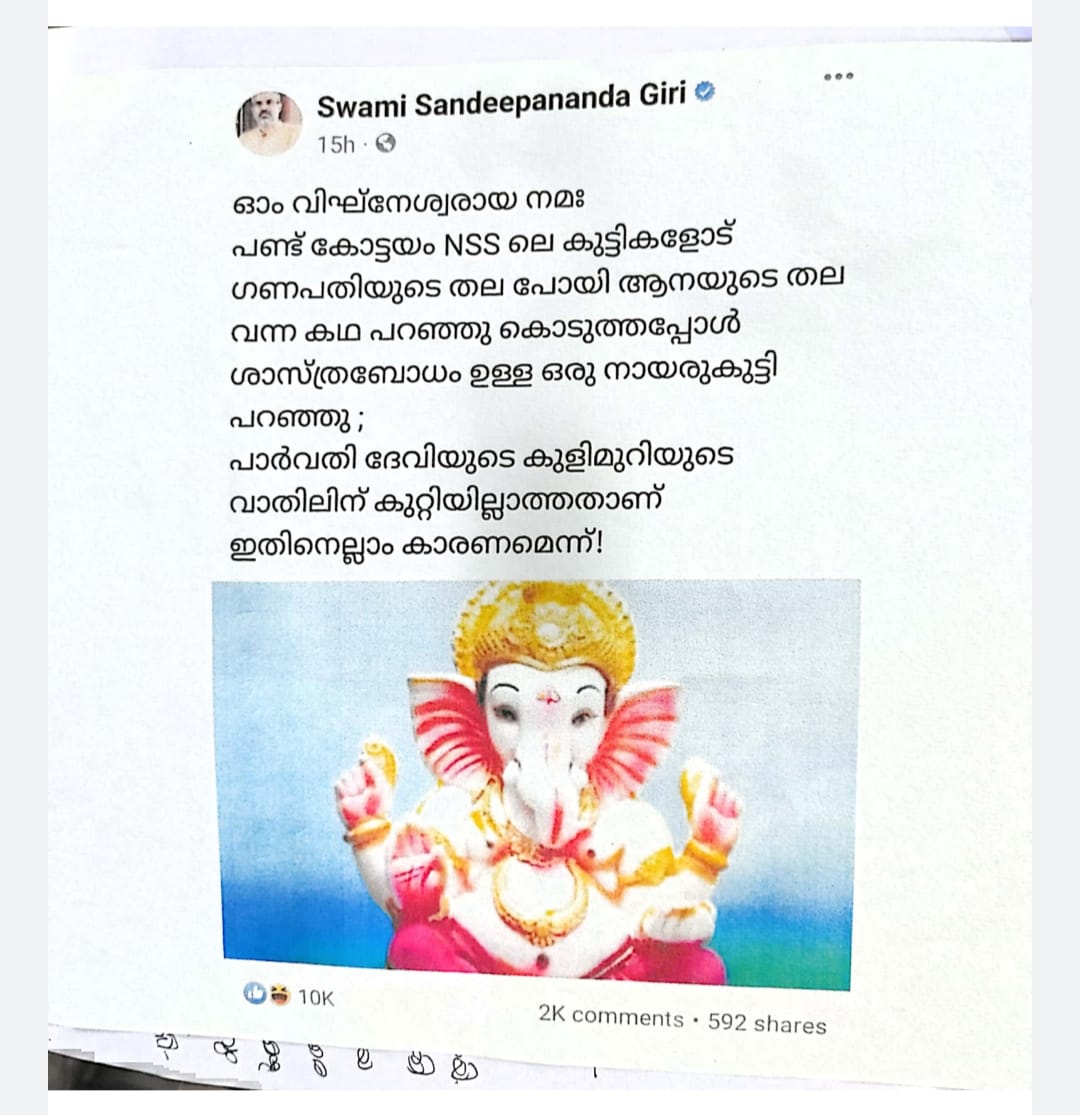Open the 592 shares link
This screenshot has width=1080, height=1115.
767,1023
